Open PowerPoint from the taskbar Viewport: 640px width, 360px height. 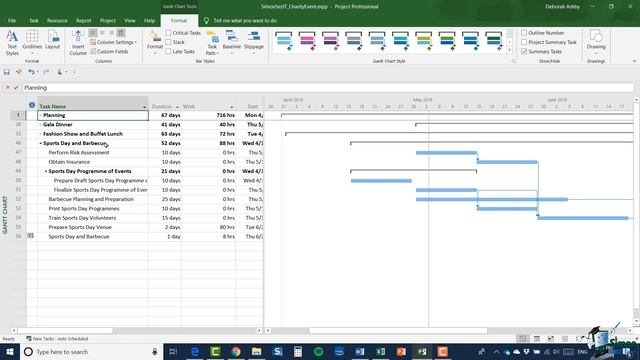(x=401, y=351)
